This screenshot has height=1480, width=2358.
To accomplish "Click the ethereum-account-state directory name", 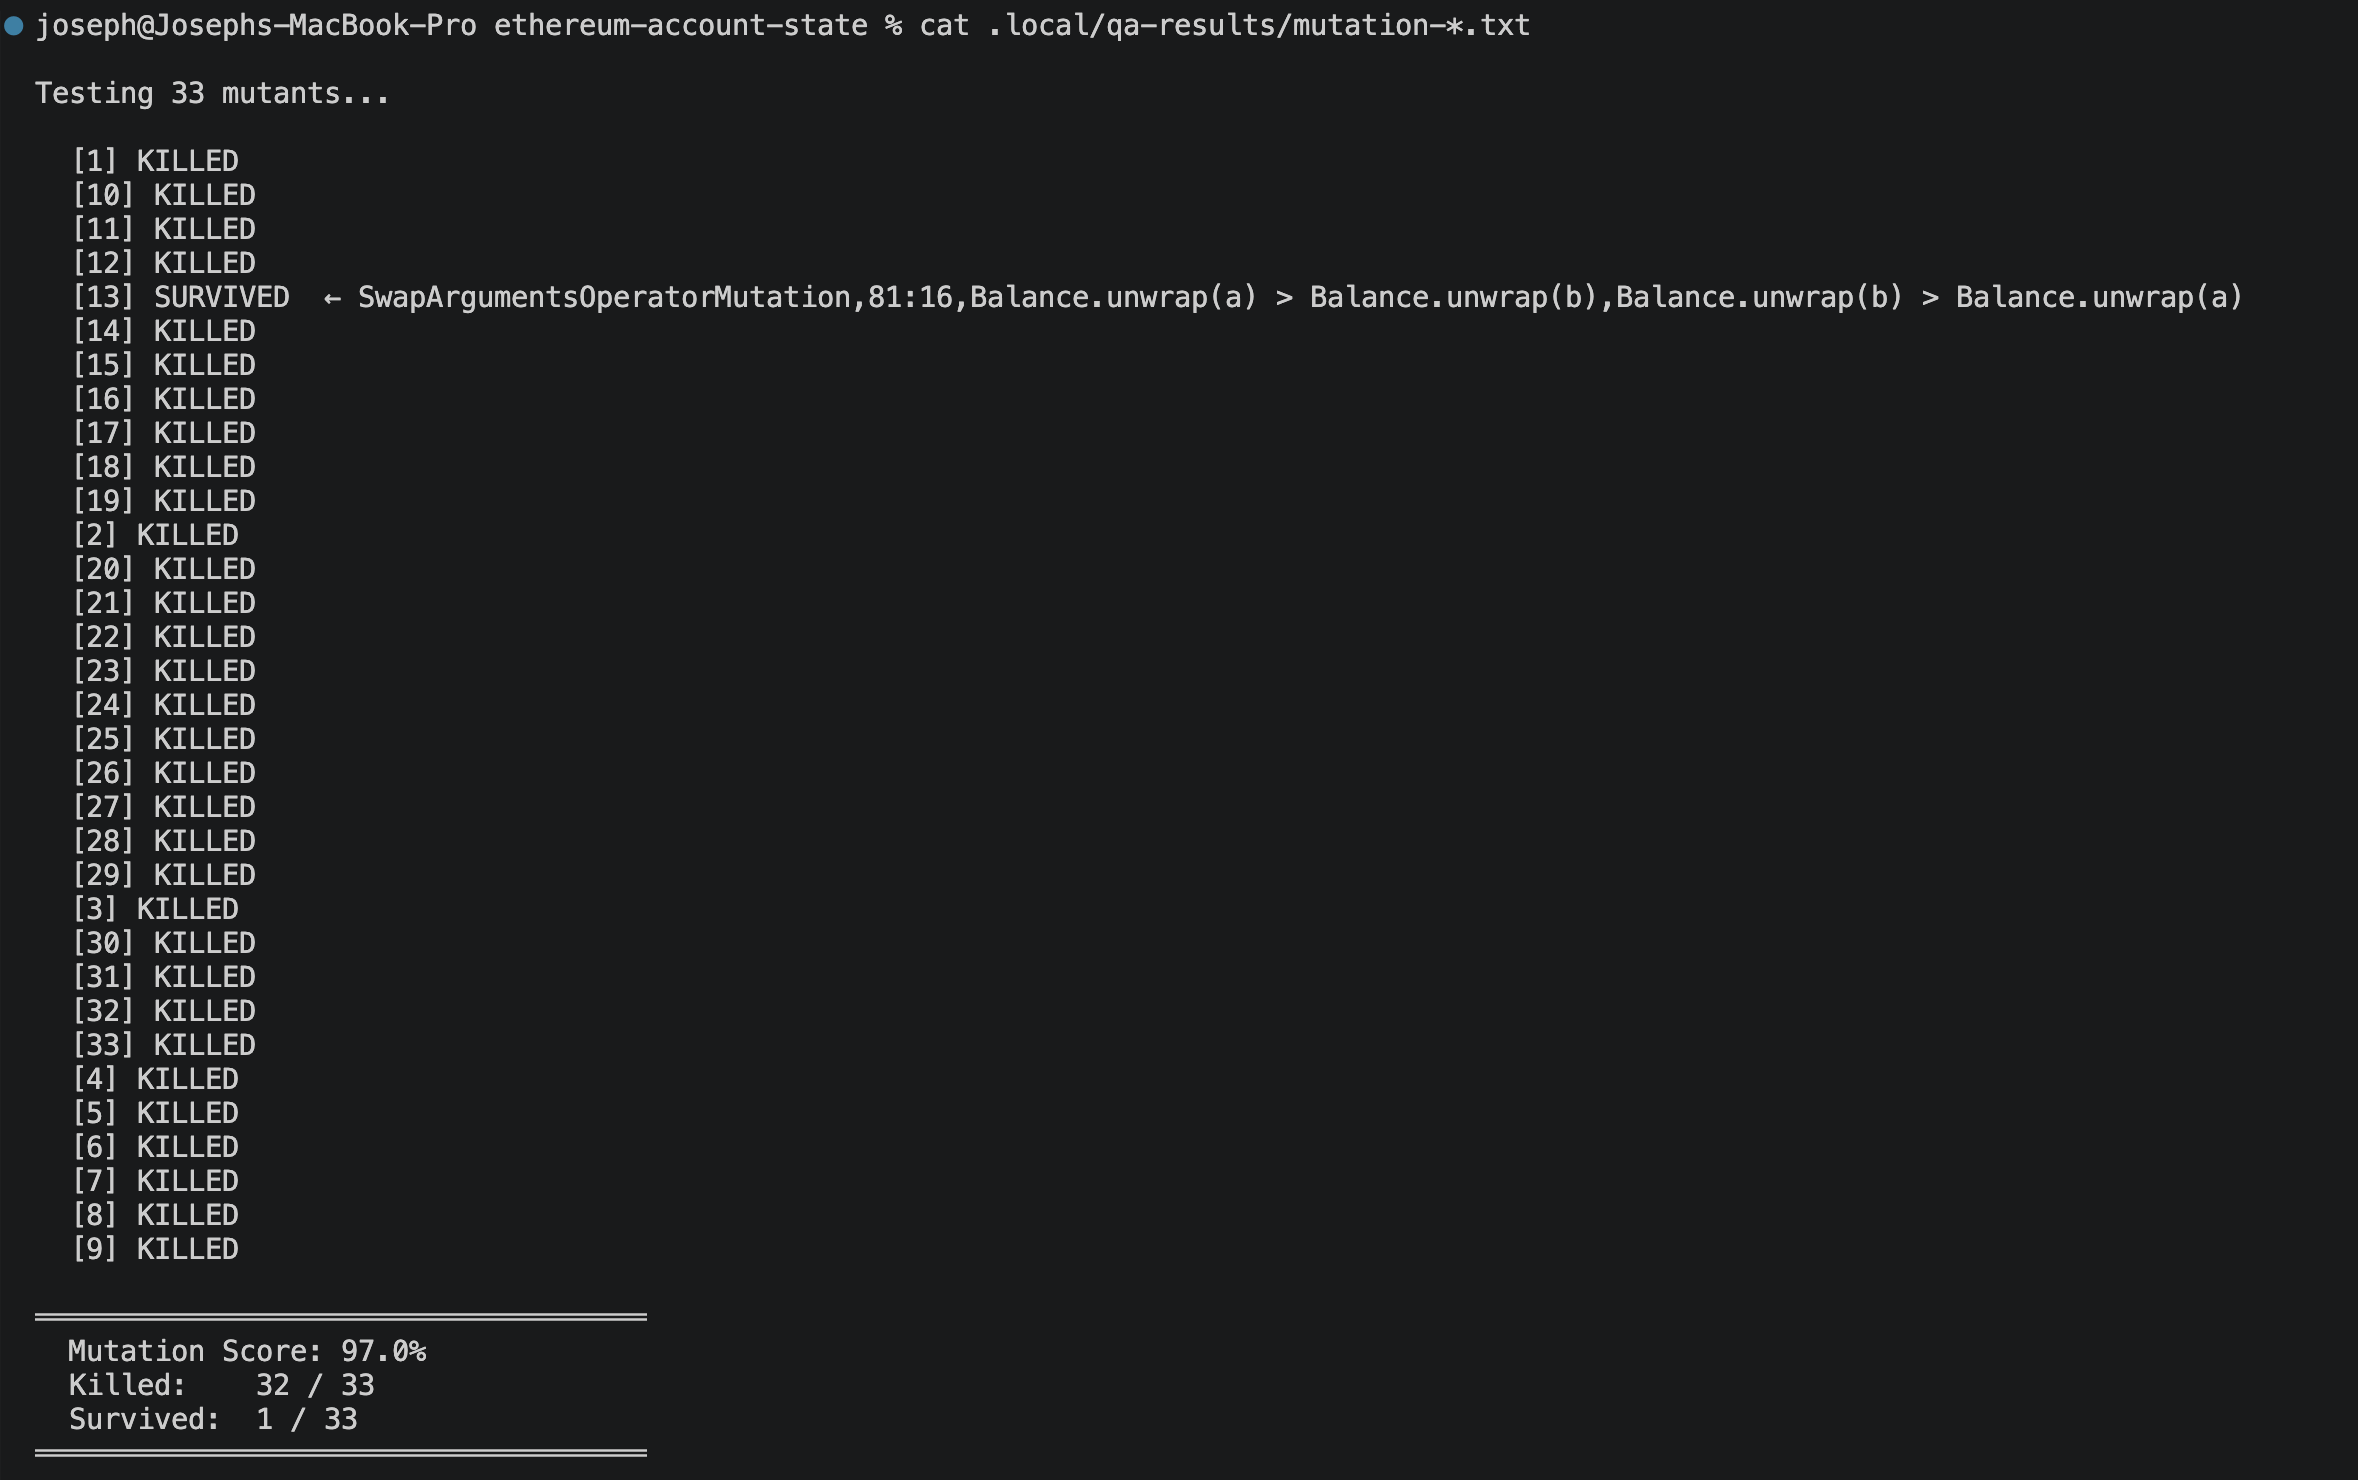I will 680,26.
